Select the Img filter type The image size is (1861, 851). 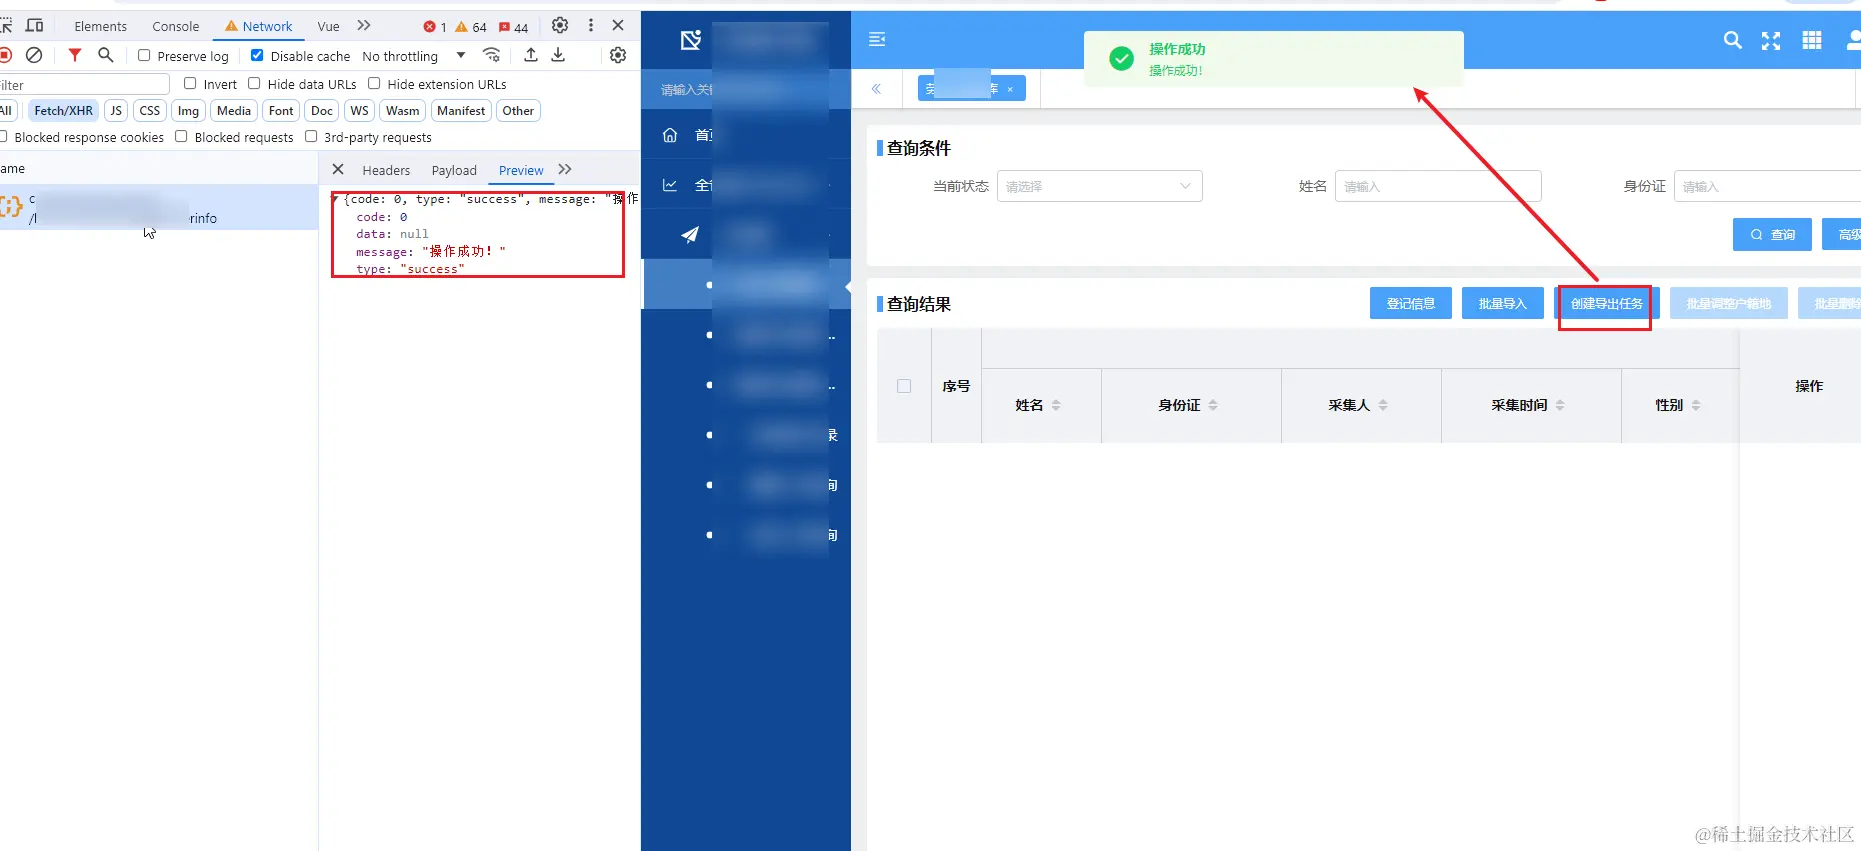click(188, 111)
